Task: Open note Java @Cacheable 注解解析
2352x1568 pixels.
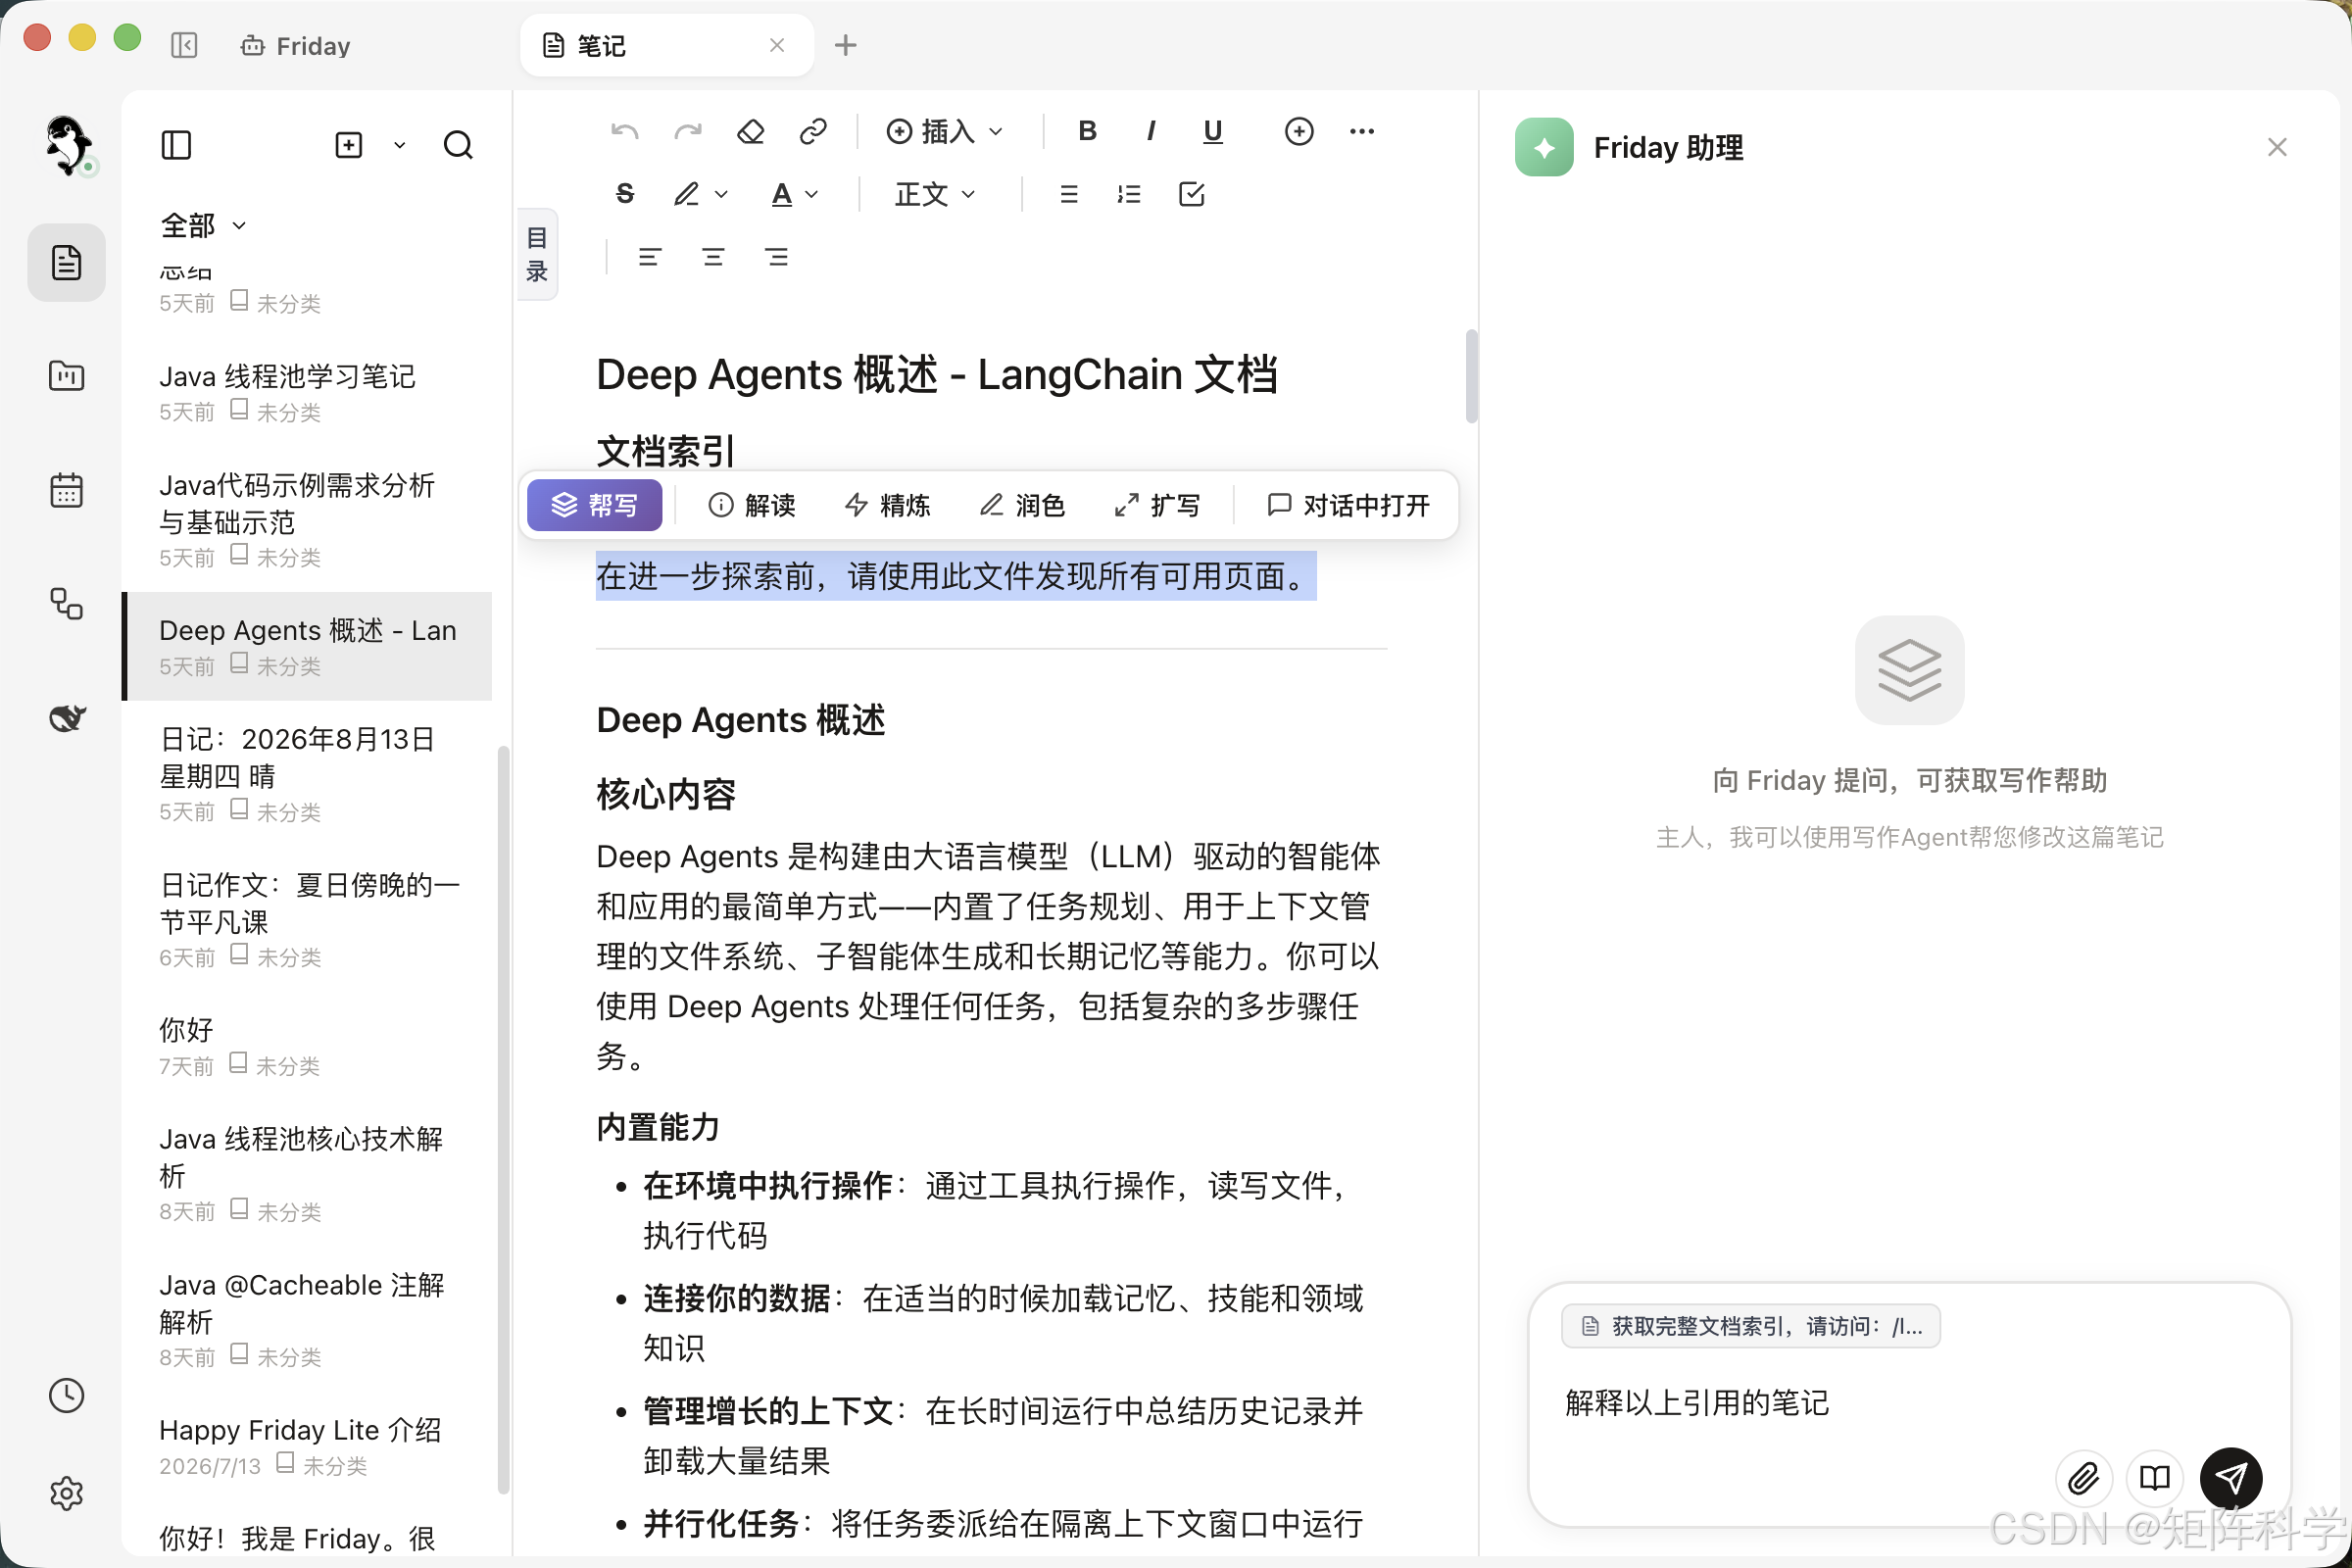Action: point(308,1319)
